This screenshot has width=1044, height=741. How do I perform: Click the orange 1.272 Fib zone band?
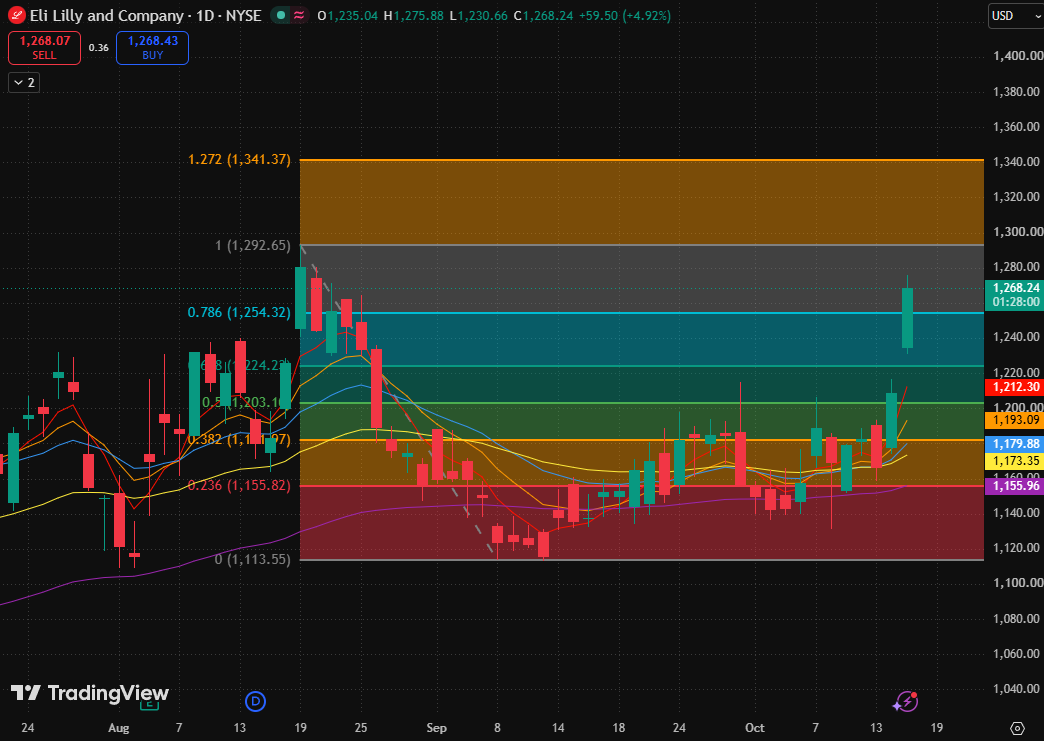[x=642, y=202]
